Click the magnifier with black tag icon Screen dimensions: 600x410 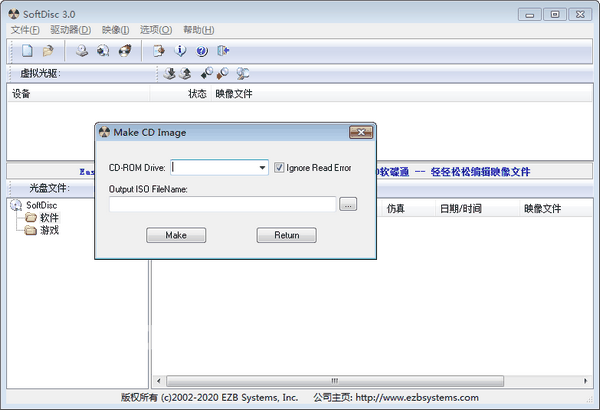click(207, 73)
